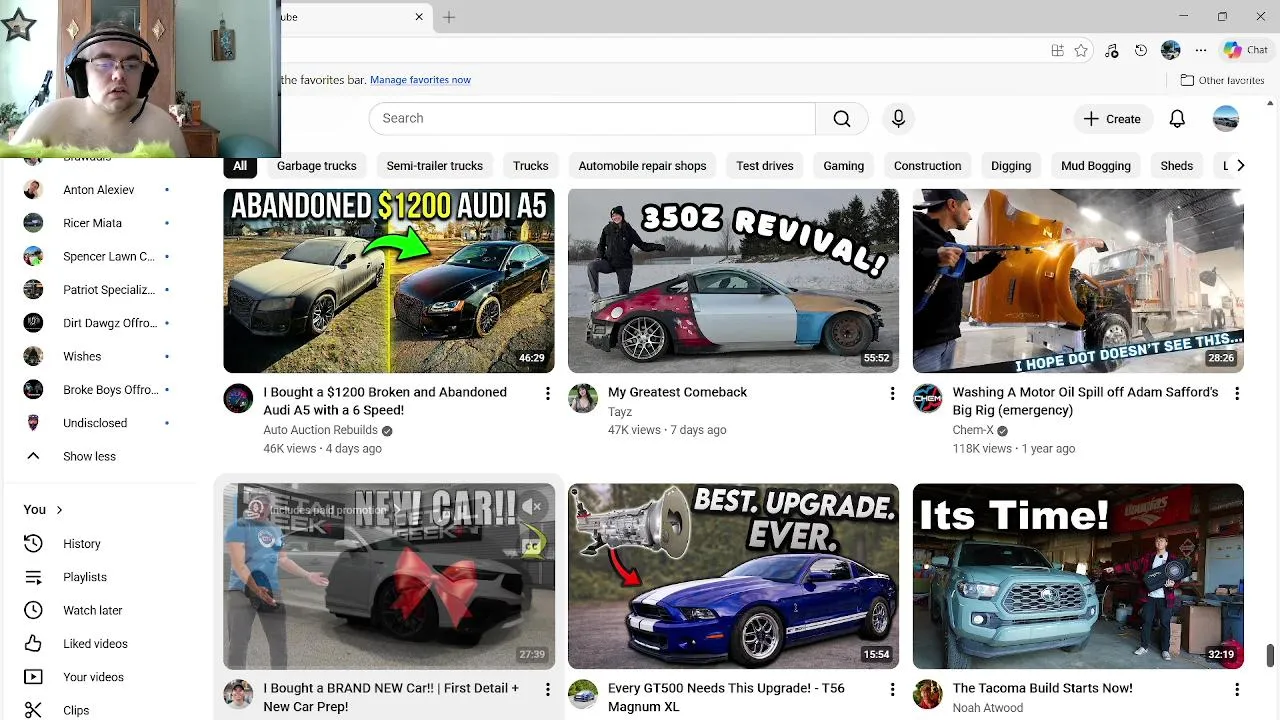The width and height of the screenshot is (1280, 720).
Task: Open title The Tacoma Build Starts Now!
Action: pyautogui.click(x=1042, y=688)
